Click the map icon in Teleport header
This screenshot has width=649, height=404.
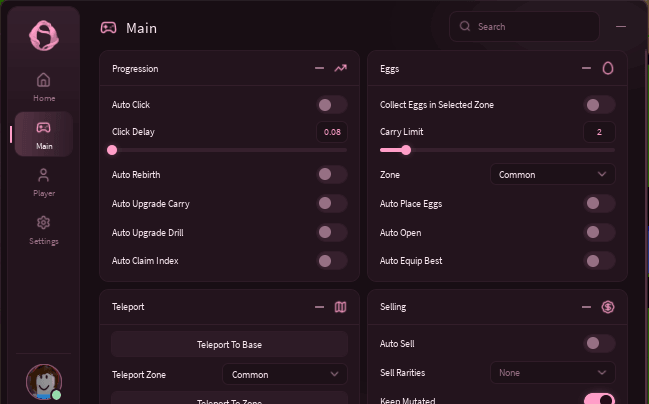[340, 307]
